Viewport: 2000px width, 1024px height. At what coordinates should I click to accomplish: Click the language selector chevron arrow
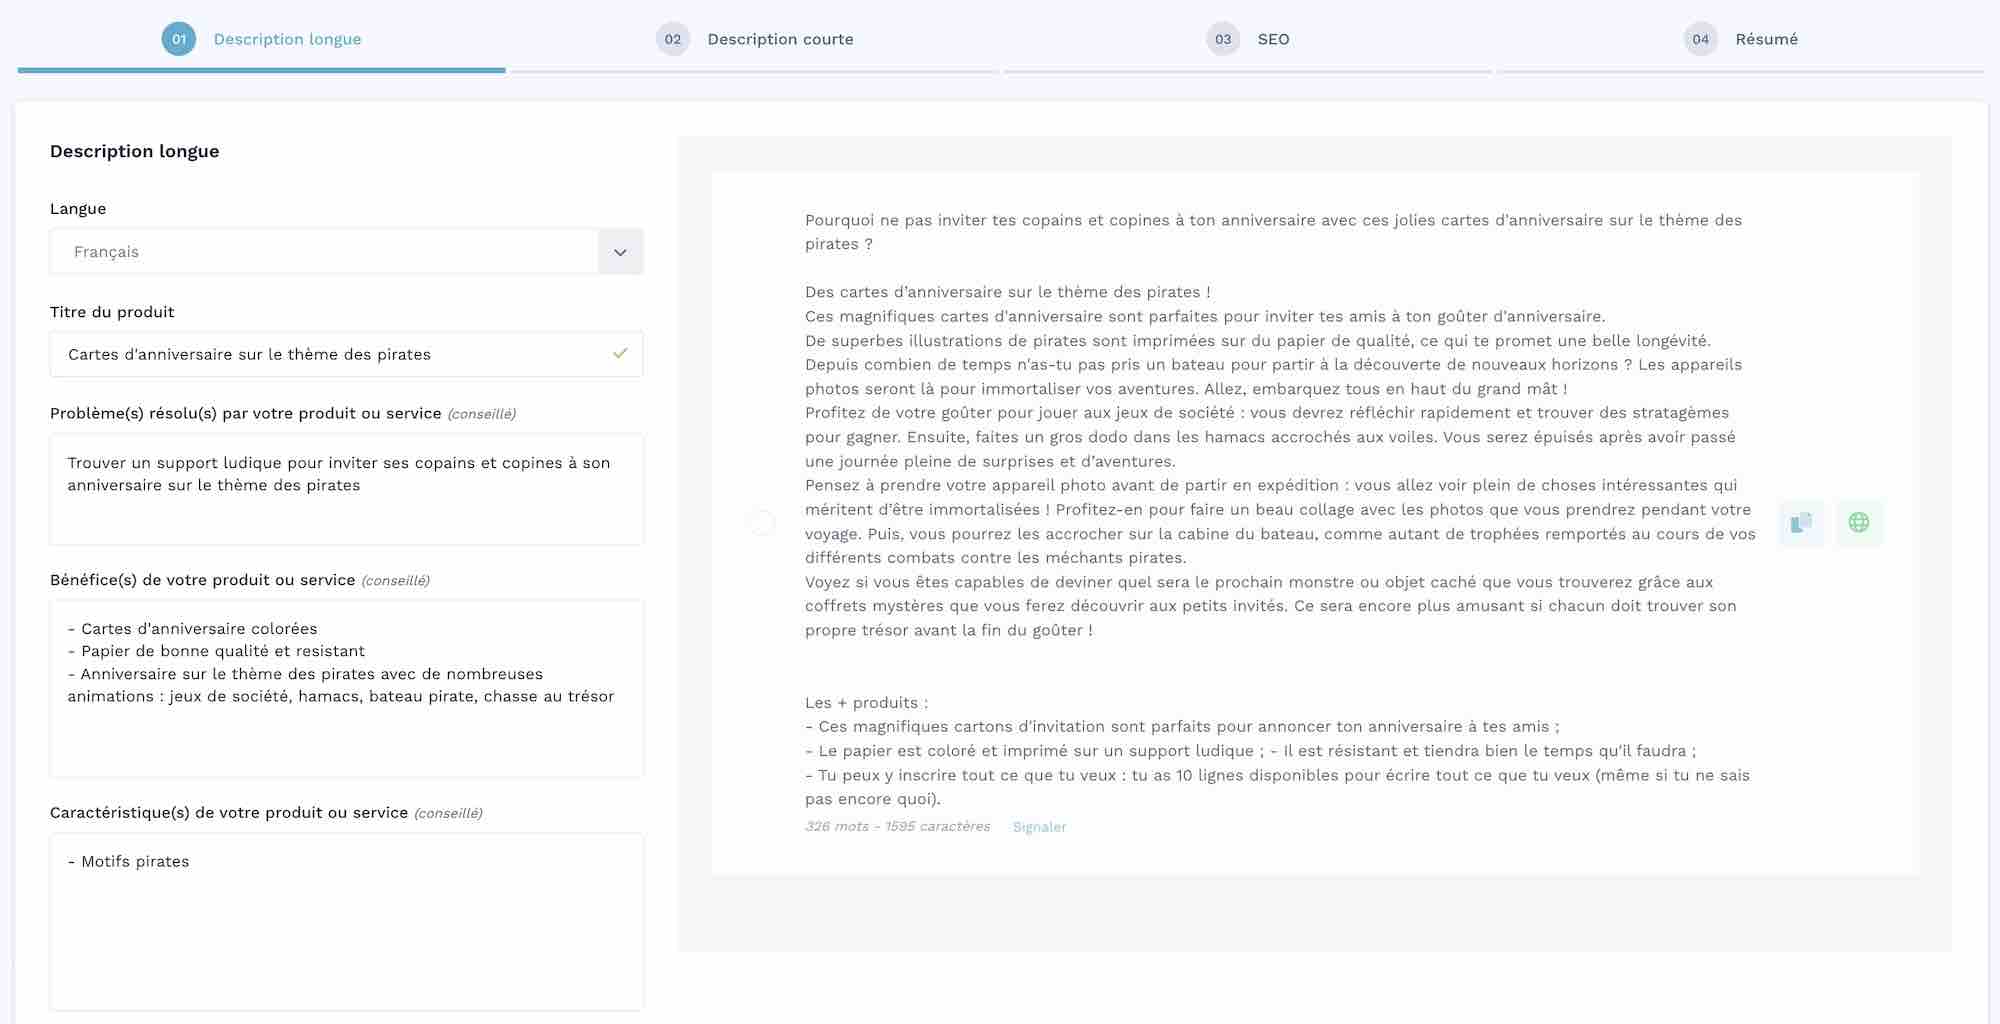pos(620,251)
